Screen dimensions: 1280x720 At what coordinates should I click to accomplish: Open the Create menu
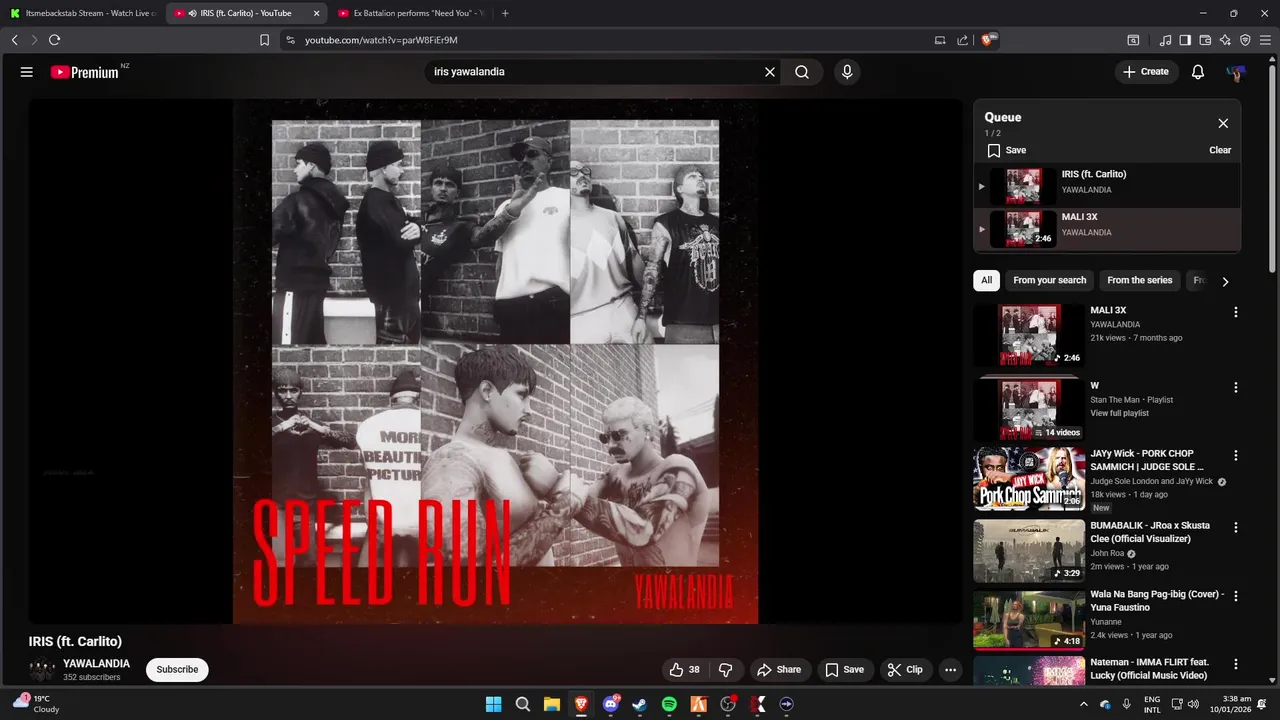click(x=1146, y=72)
